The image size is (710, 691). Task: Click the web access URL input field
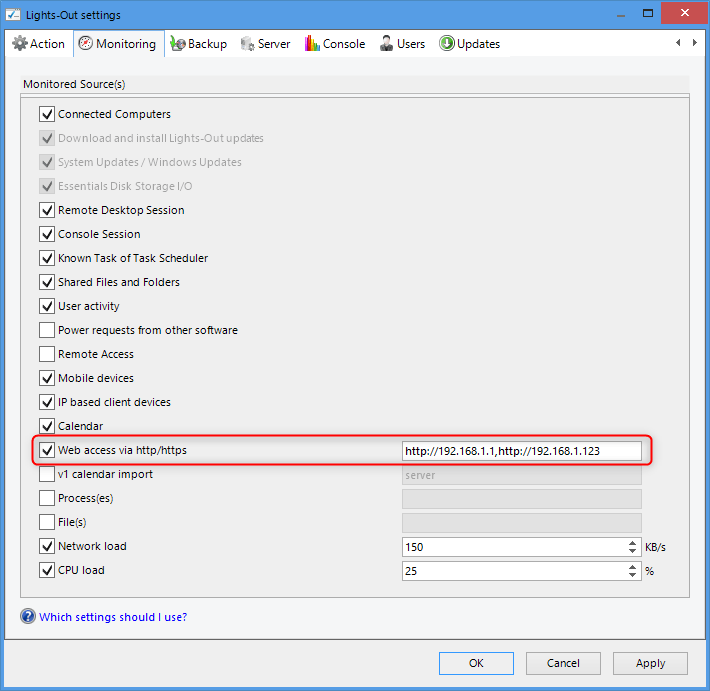522,451
